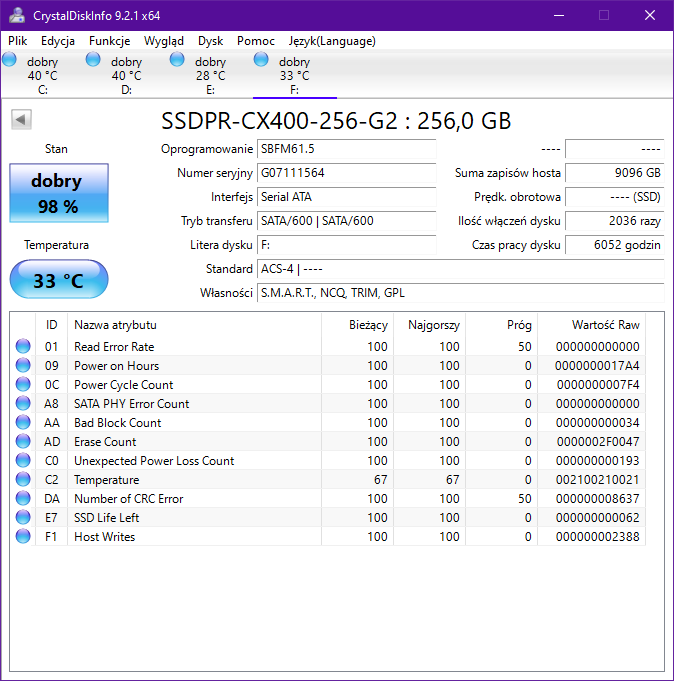The width and height of the screenshot is (674, 681).
Task: Click the dobry 98 % health status button
Action: pos(56,193)
